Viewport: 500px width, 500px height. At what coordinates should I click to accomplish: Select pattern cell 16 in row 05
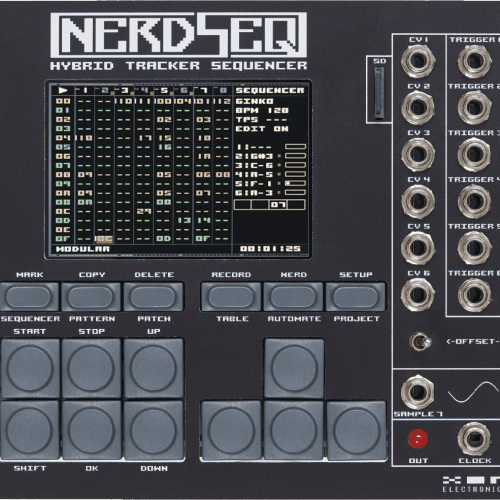[x=164, y=147]
